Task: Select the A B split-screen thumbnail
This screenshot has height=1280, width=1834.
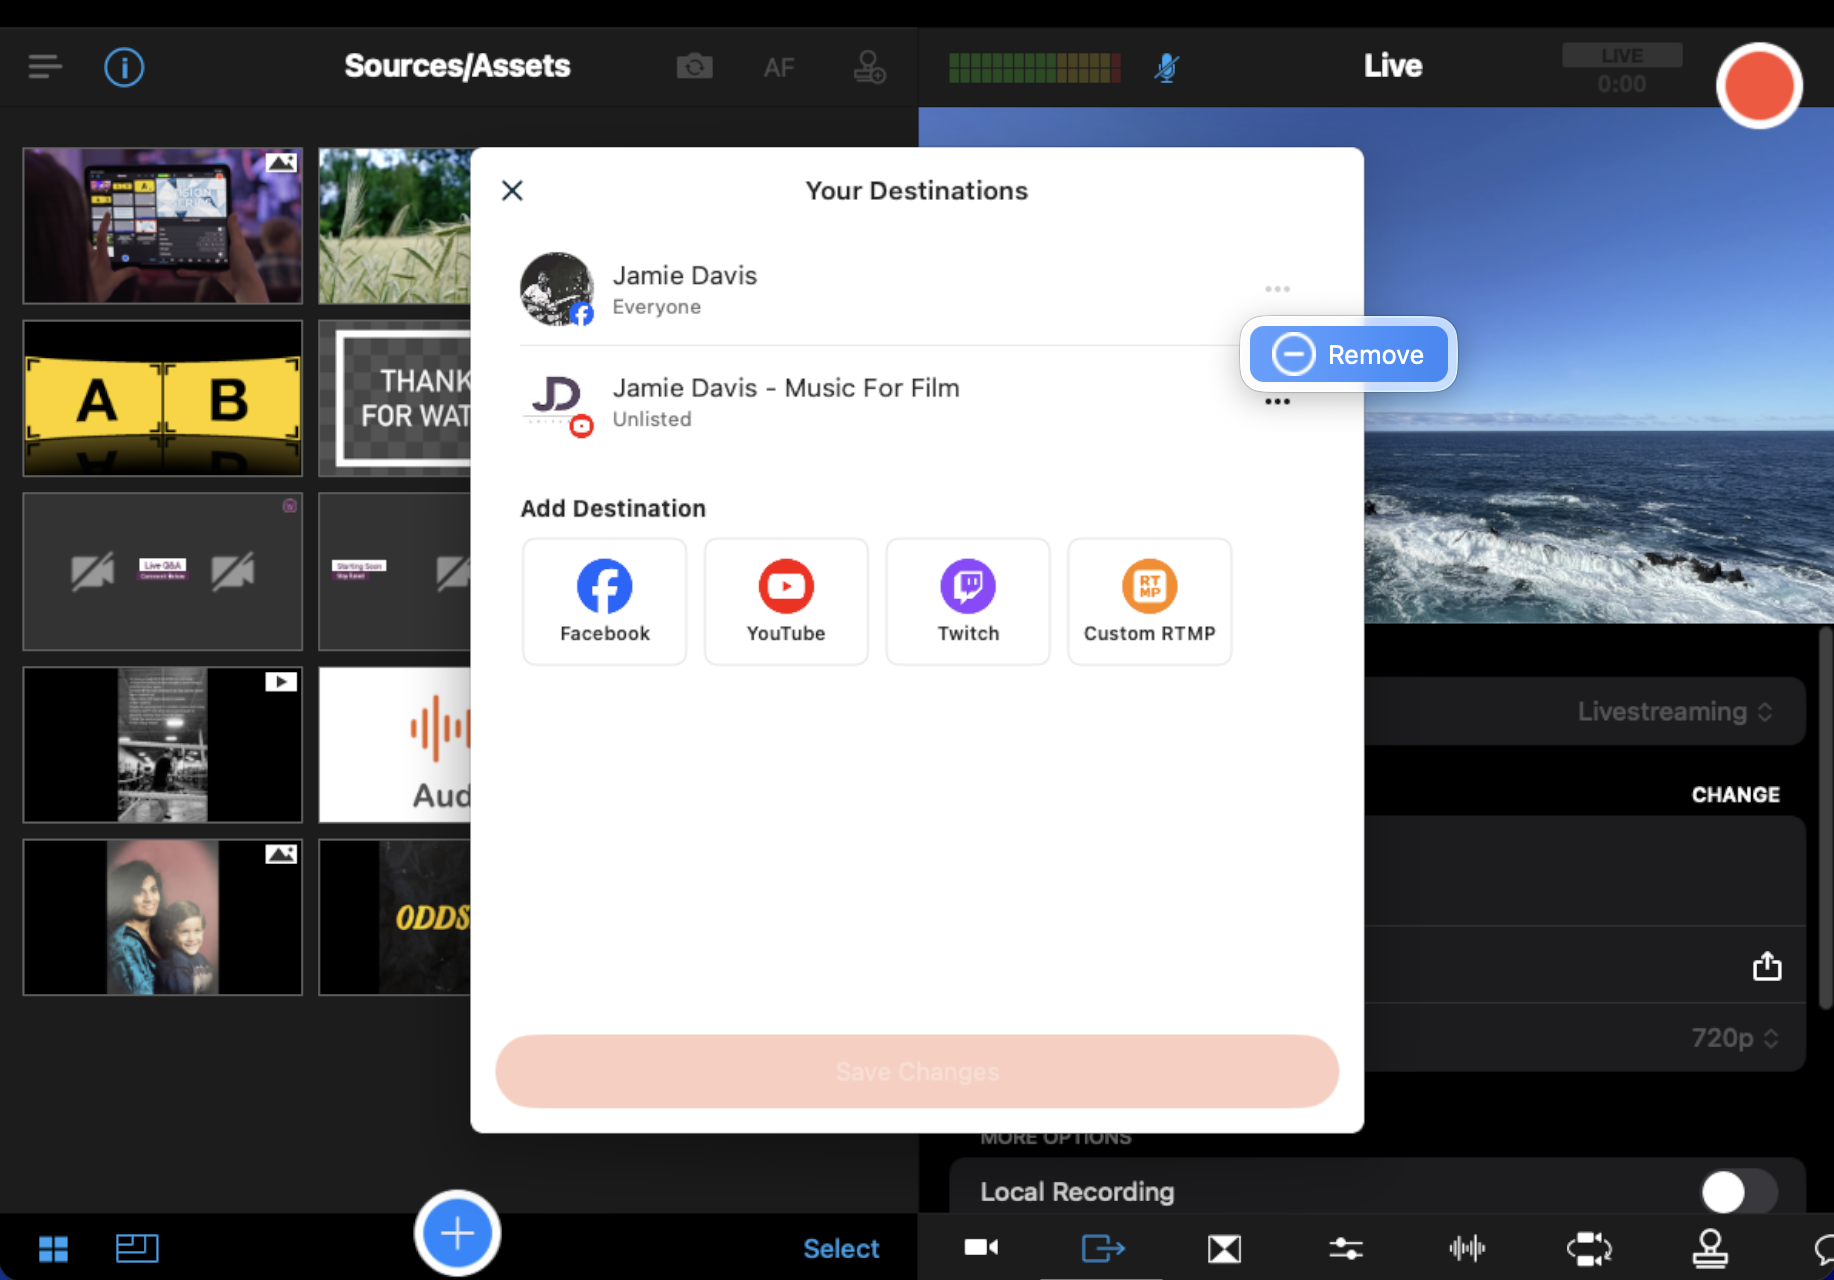Action: click(x=163, y=398)
